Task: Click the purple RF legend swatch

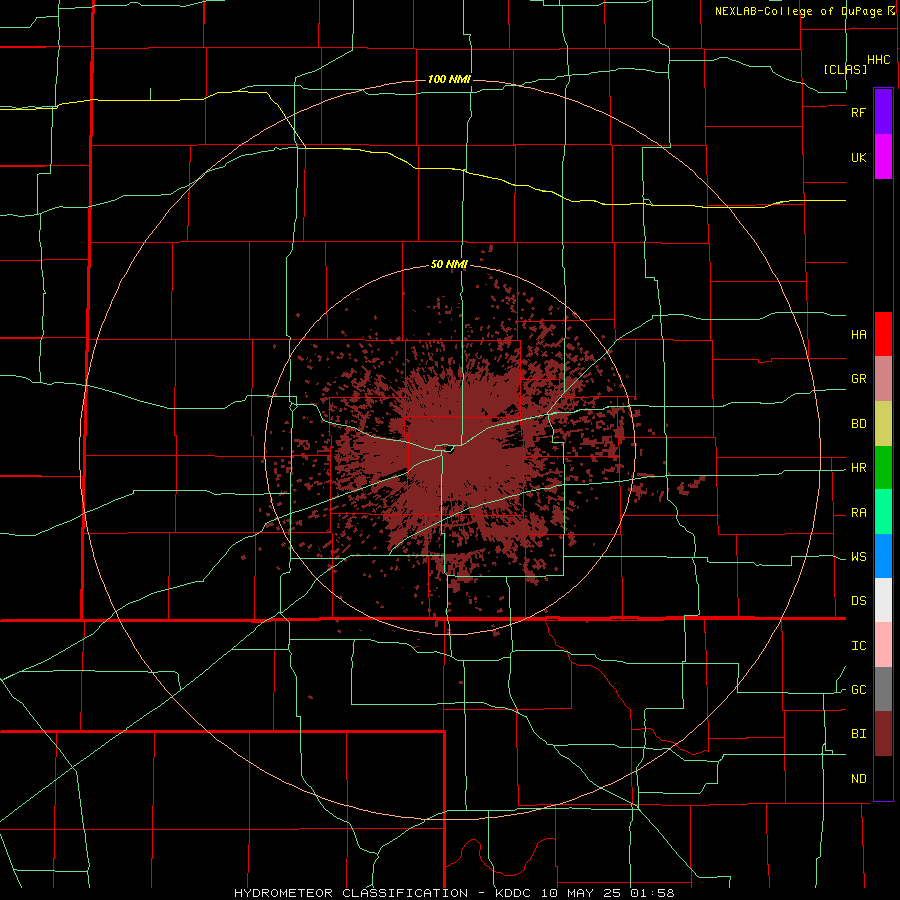Action: coord(883,112)
